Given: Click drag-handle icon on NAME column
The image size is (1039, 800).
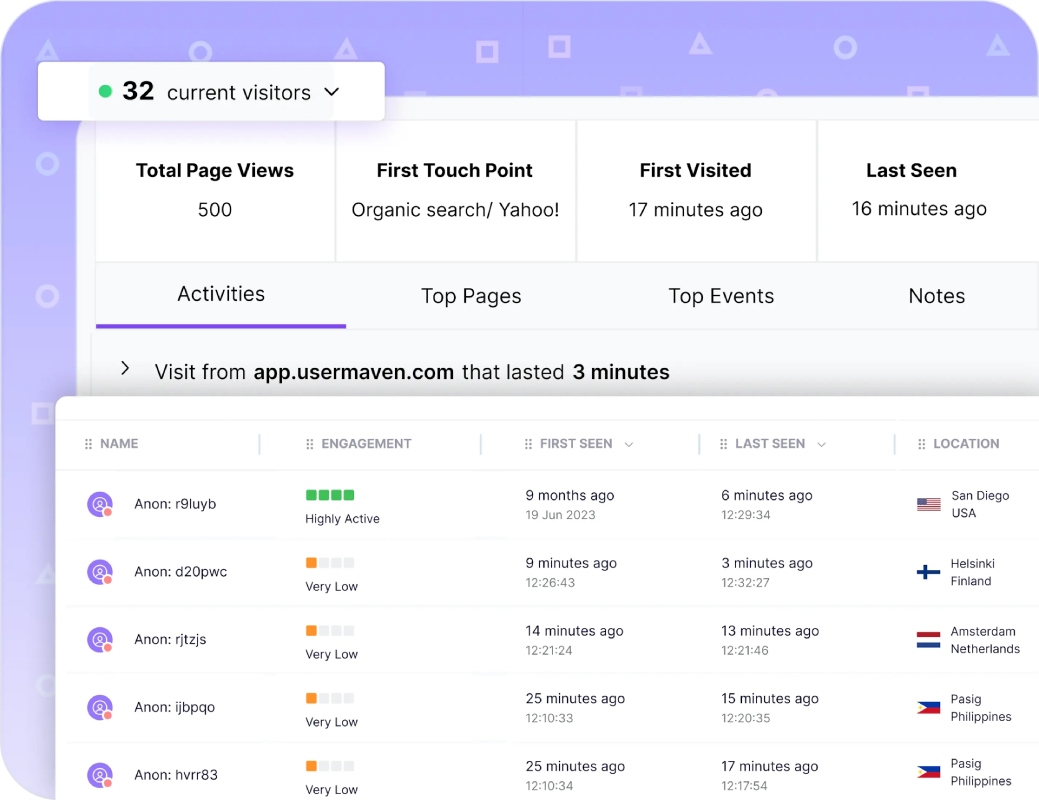Looking at the screenshot, I should [88, 444].
